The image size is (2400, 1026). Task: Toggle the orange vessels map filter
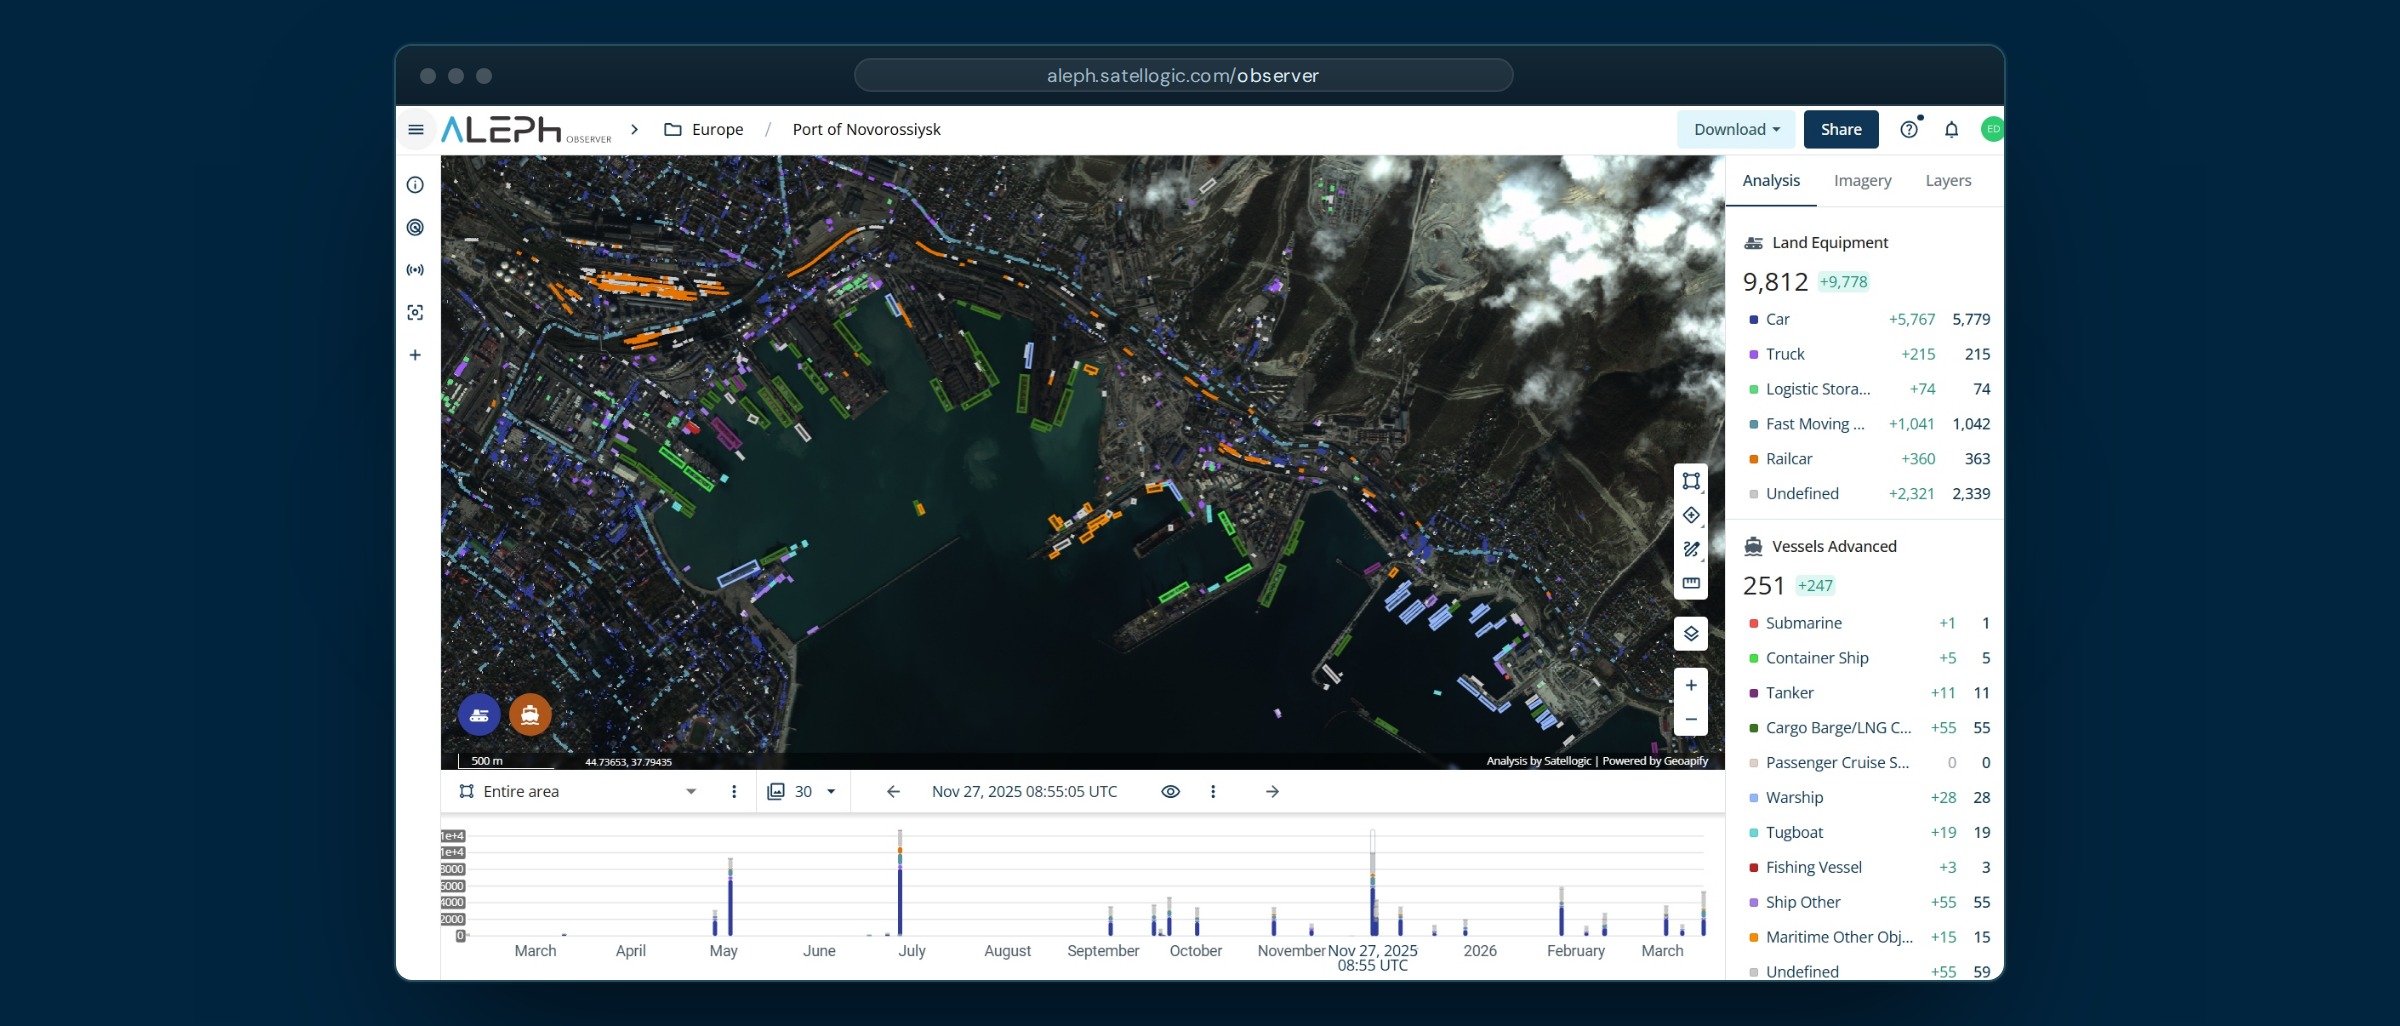pyautogui.click(x=530, y=715)
